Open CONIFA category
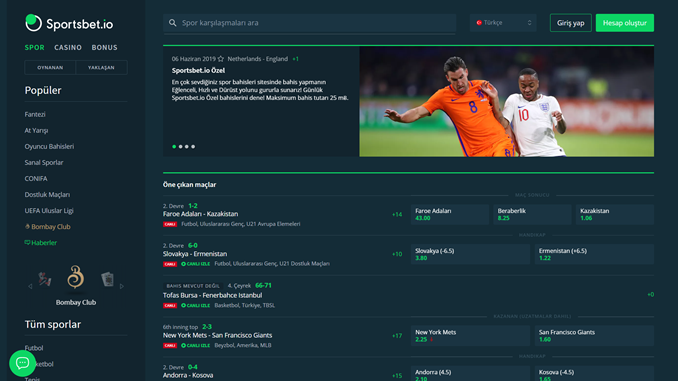The width and height of the screenshot is (678, 381). pos(36,178)
